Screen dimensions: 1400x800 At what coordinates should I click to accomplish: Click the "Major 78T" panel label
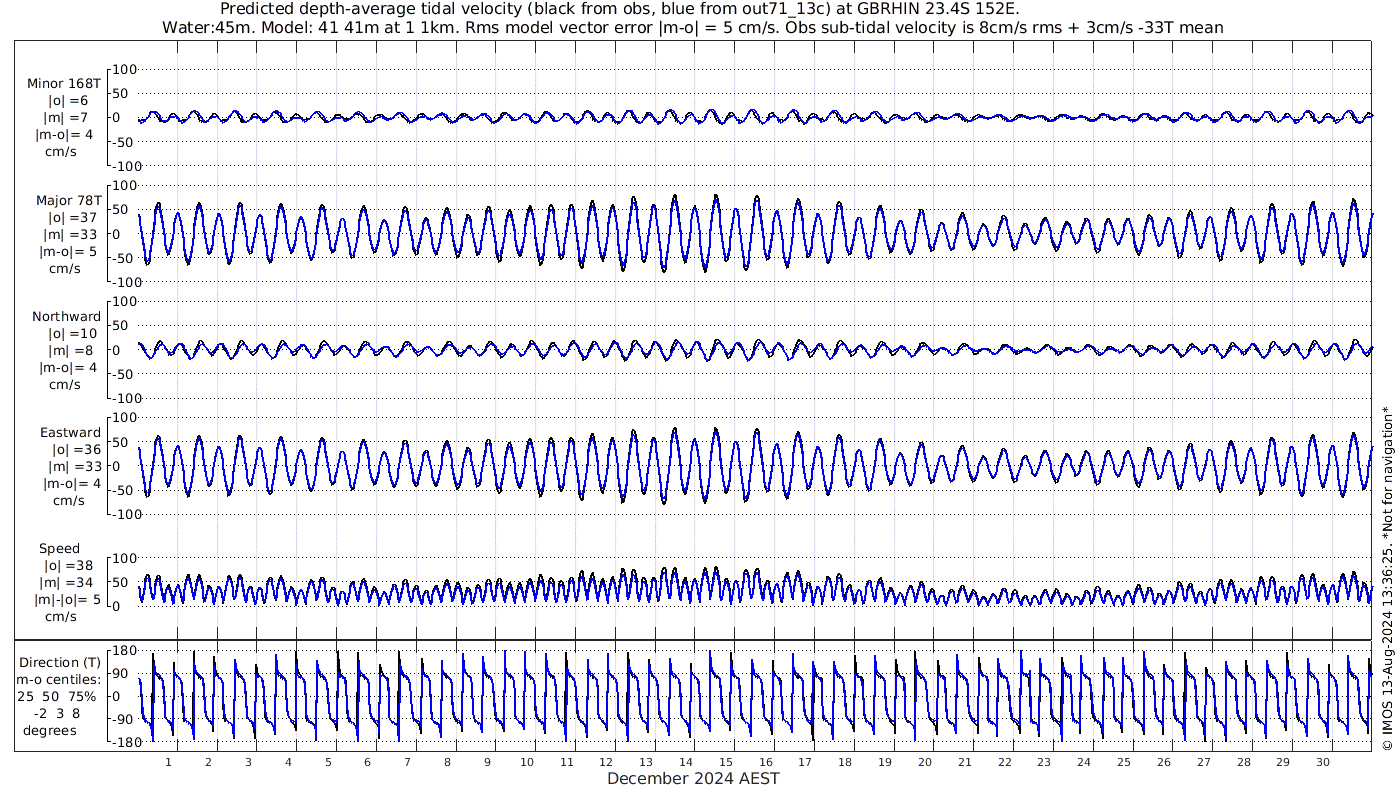[x=68, y=201]
